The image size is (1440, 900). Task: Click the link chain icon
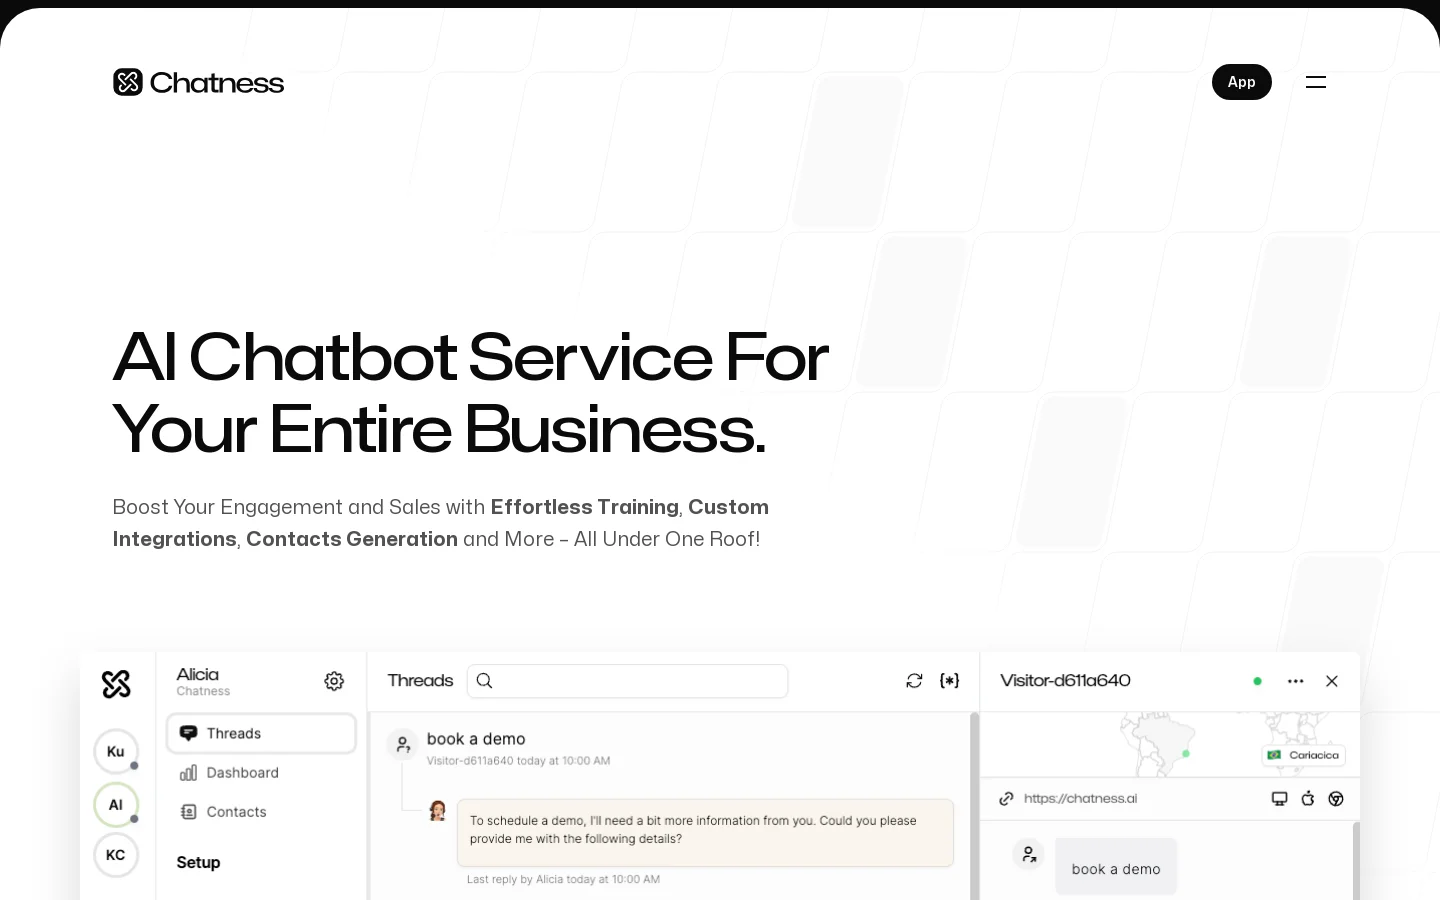[x=1007, y=798]
